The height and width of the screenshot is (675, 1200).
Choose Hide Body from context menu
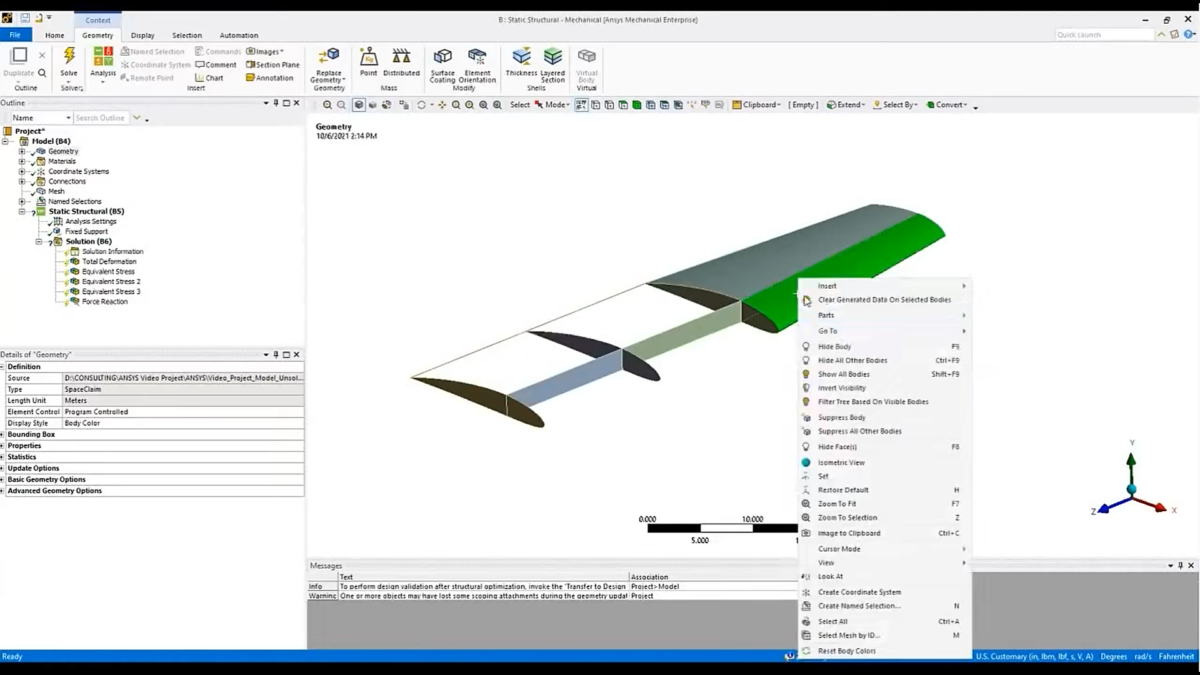pos(834,347)
